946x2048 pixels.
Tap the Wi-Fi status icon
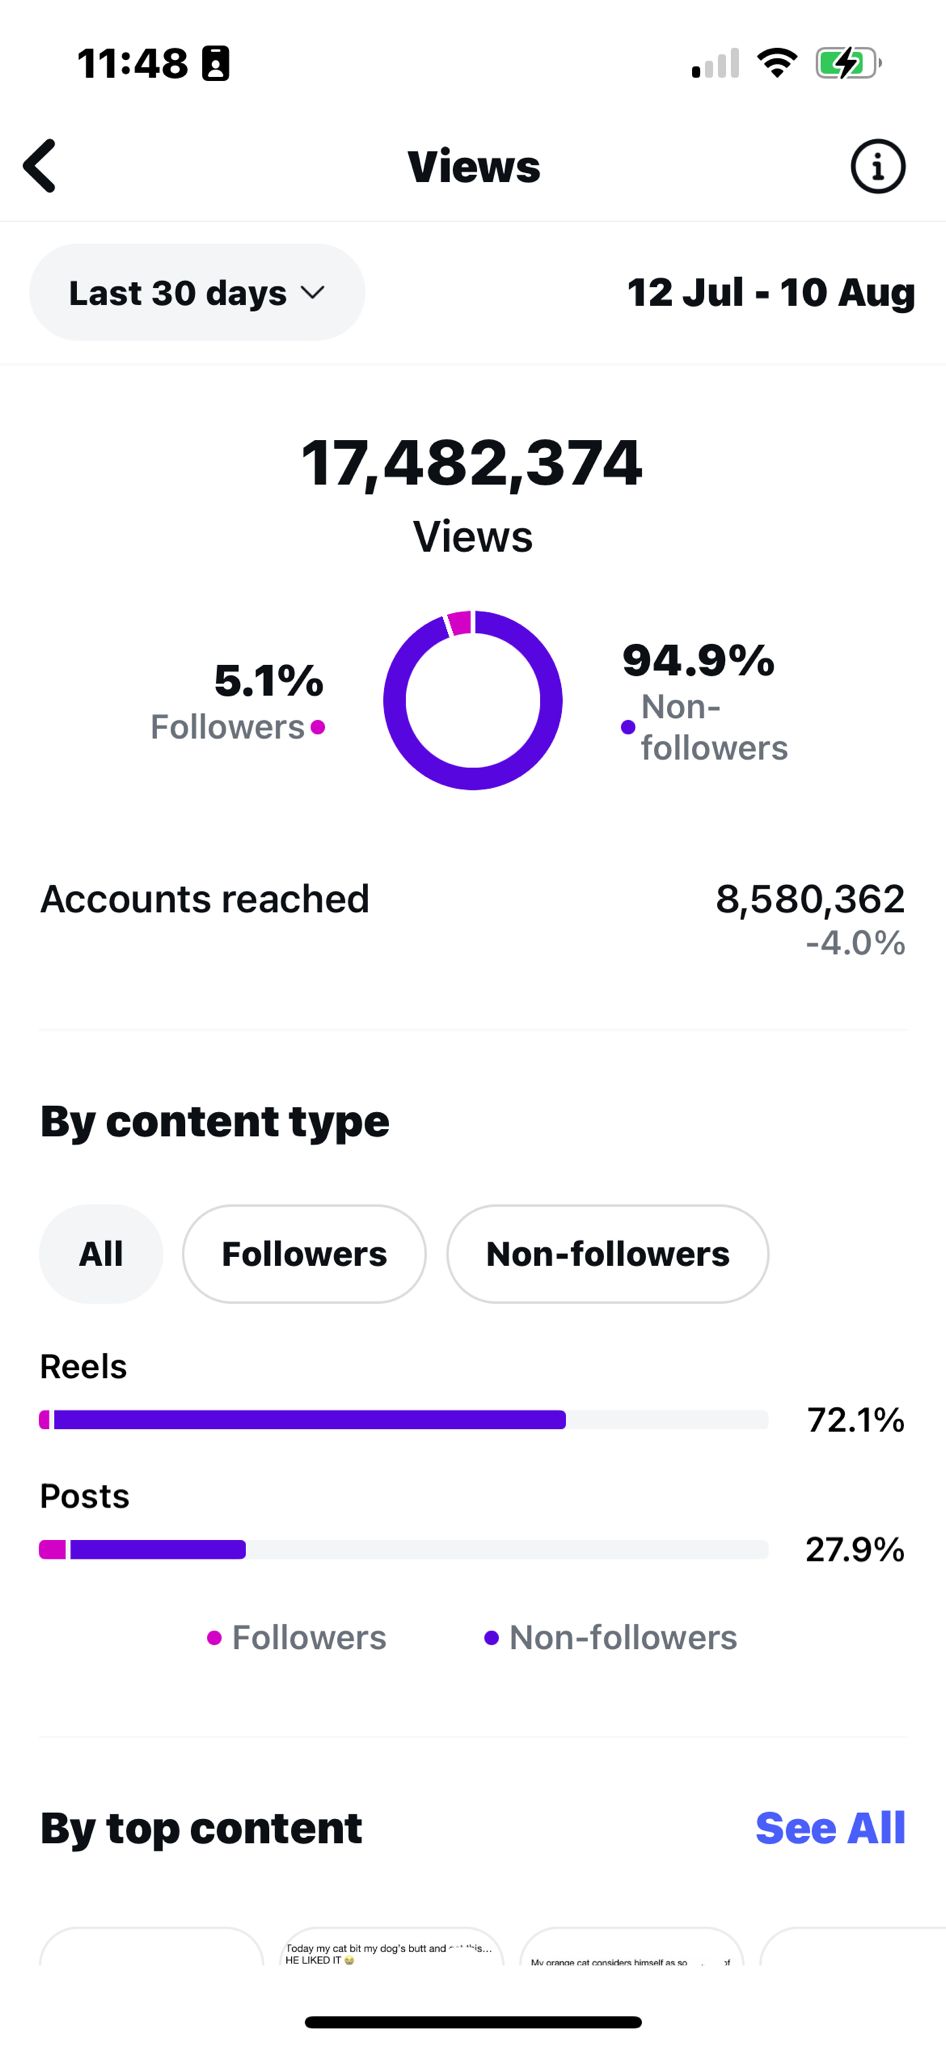pos(777,63)
